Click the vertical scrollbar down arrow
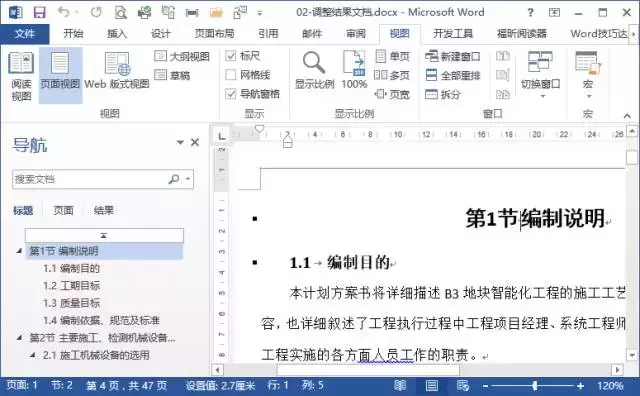The image size is (640, 396). click(x=632, y=355)
